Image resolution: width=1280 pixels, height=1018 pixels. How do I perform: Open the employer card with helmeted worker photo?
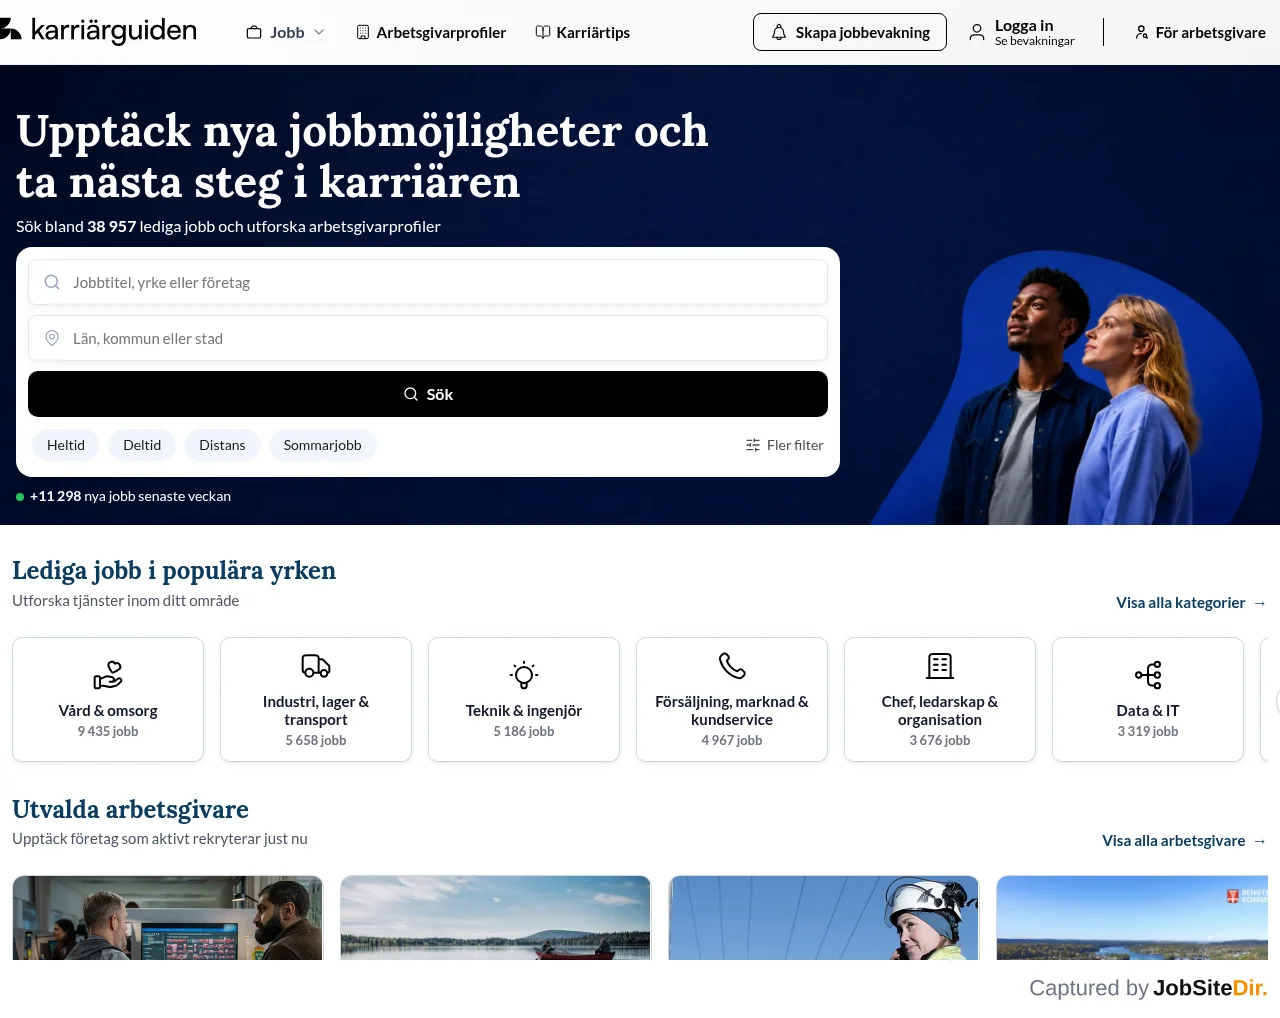pos(824,918)
